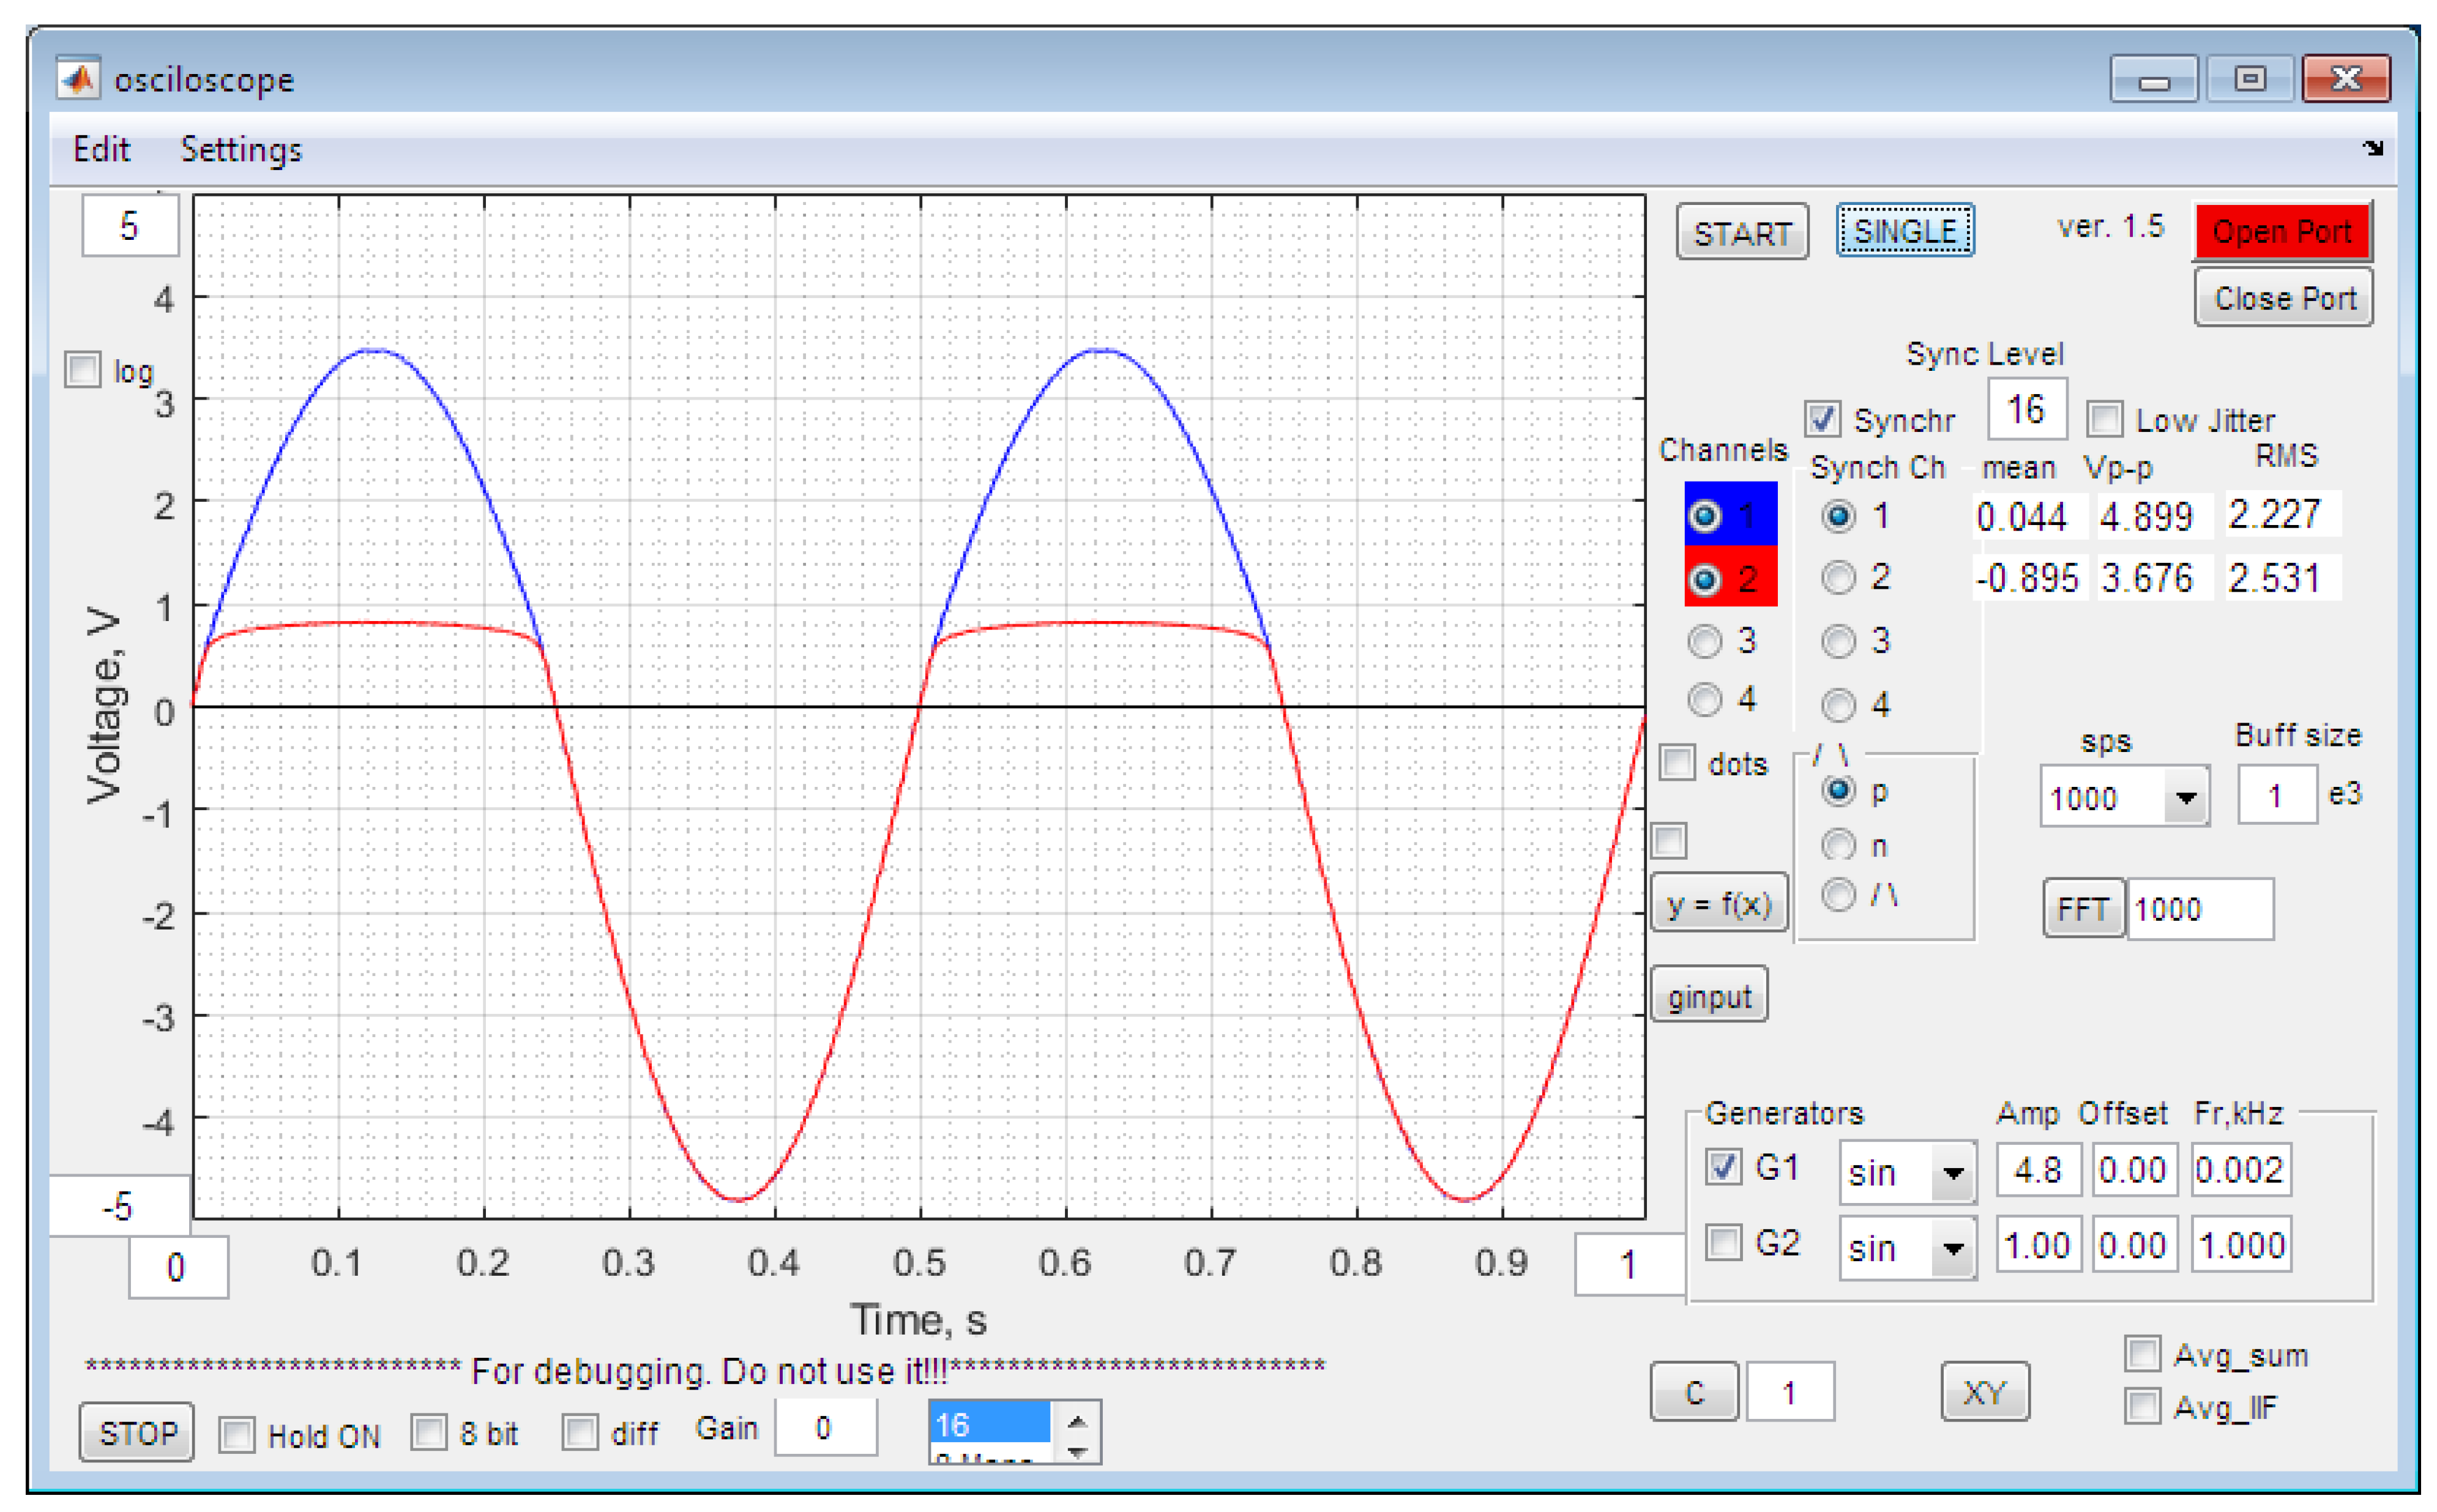Enable the Low Jitter checkbox

coord(2104,418)
